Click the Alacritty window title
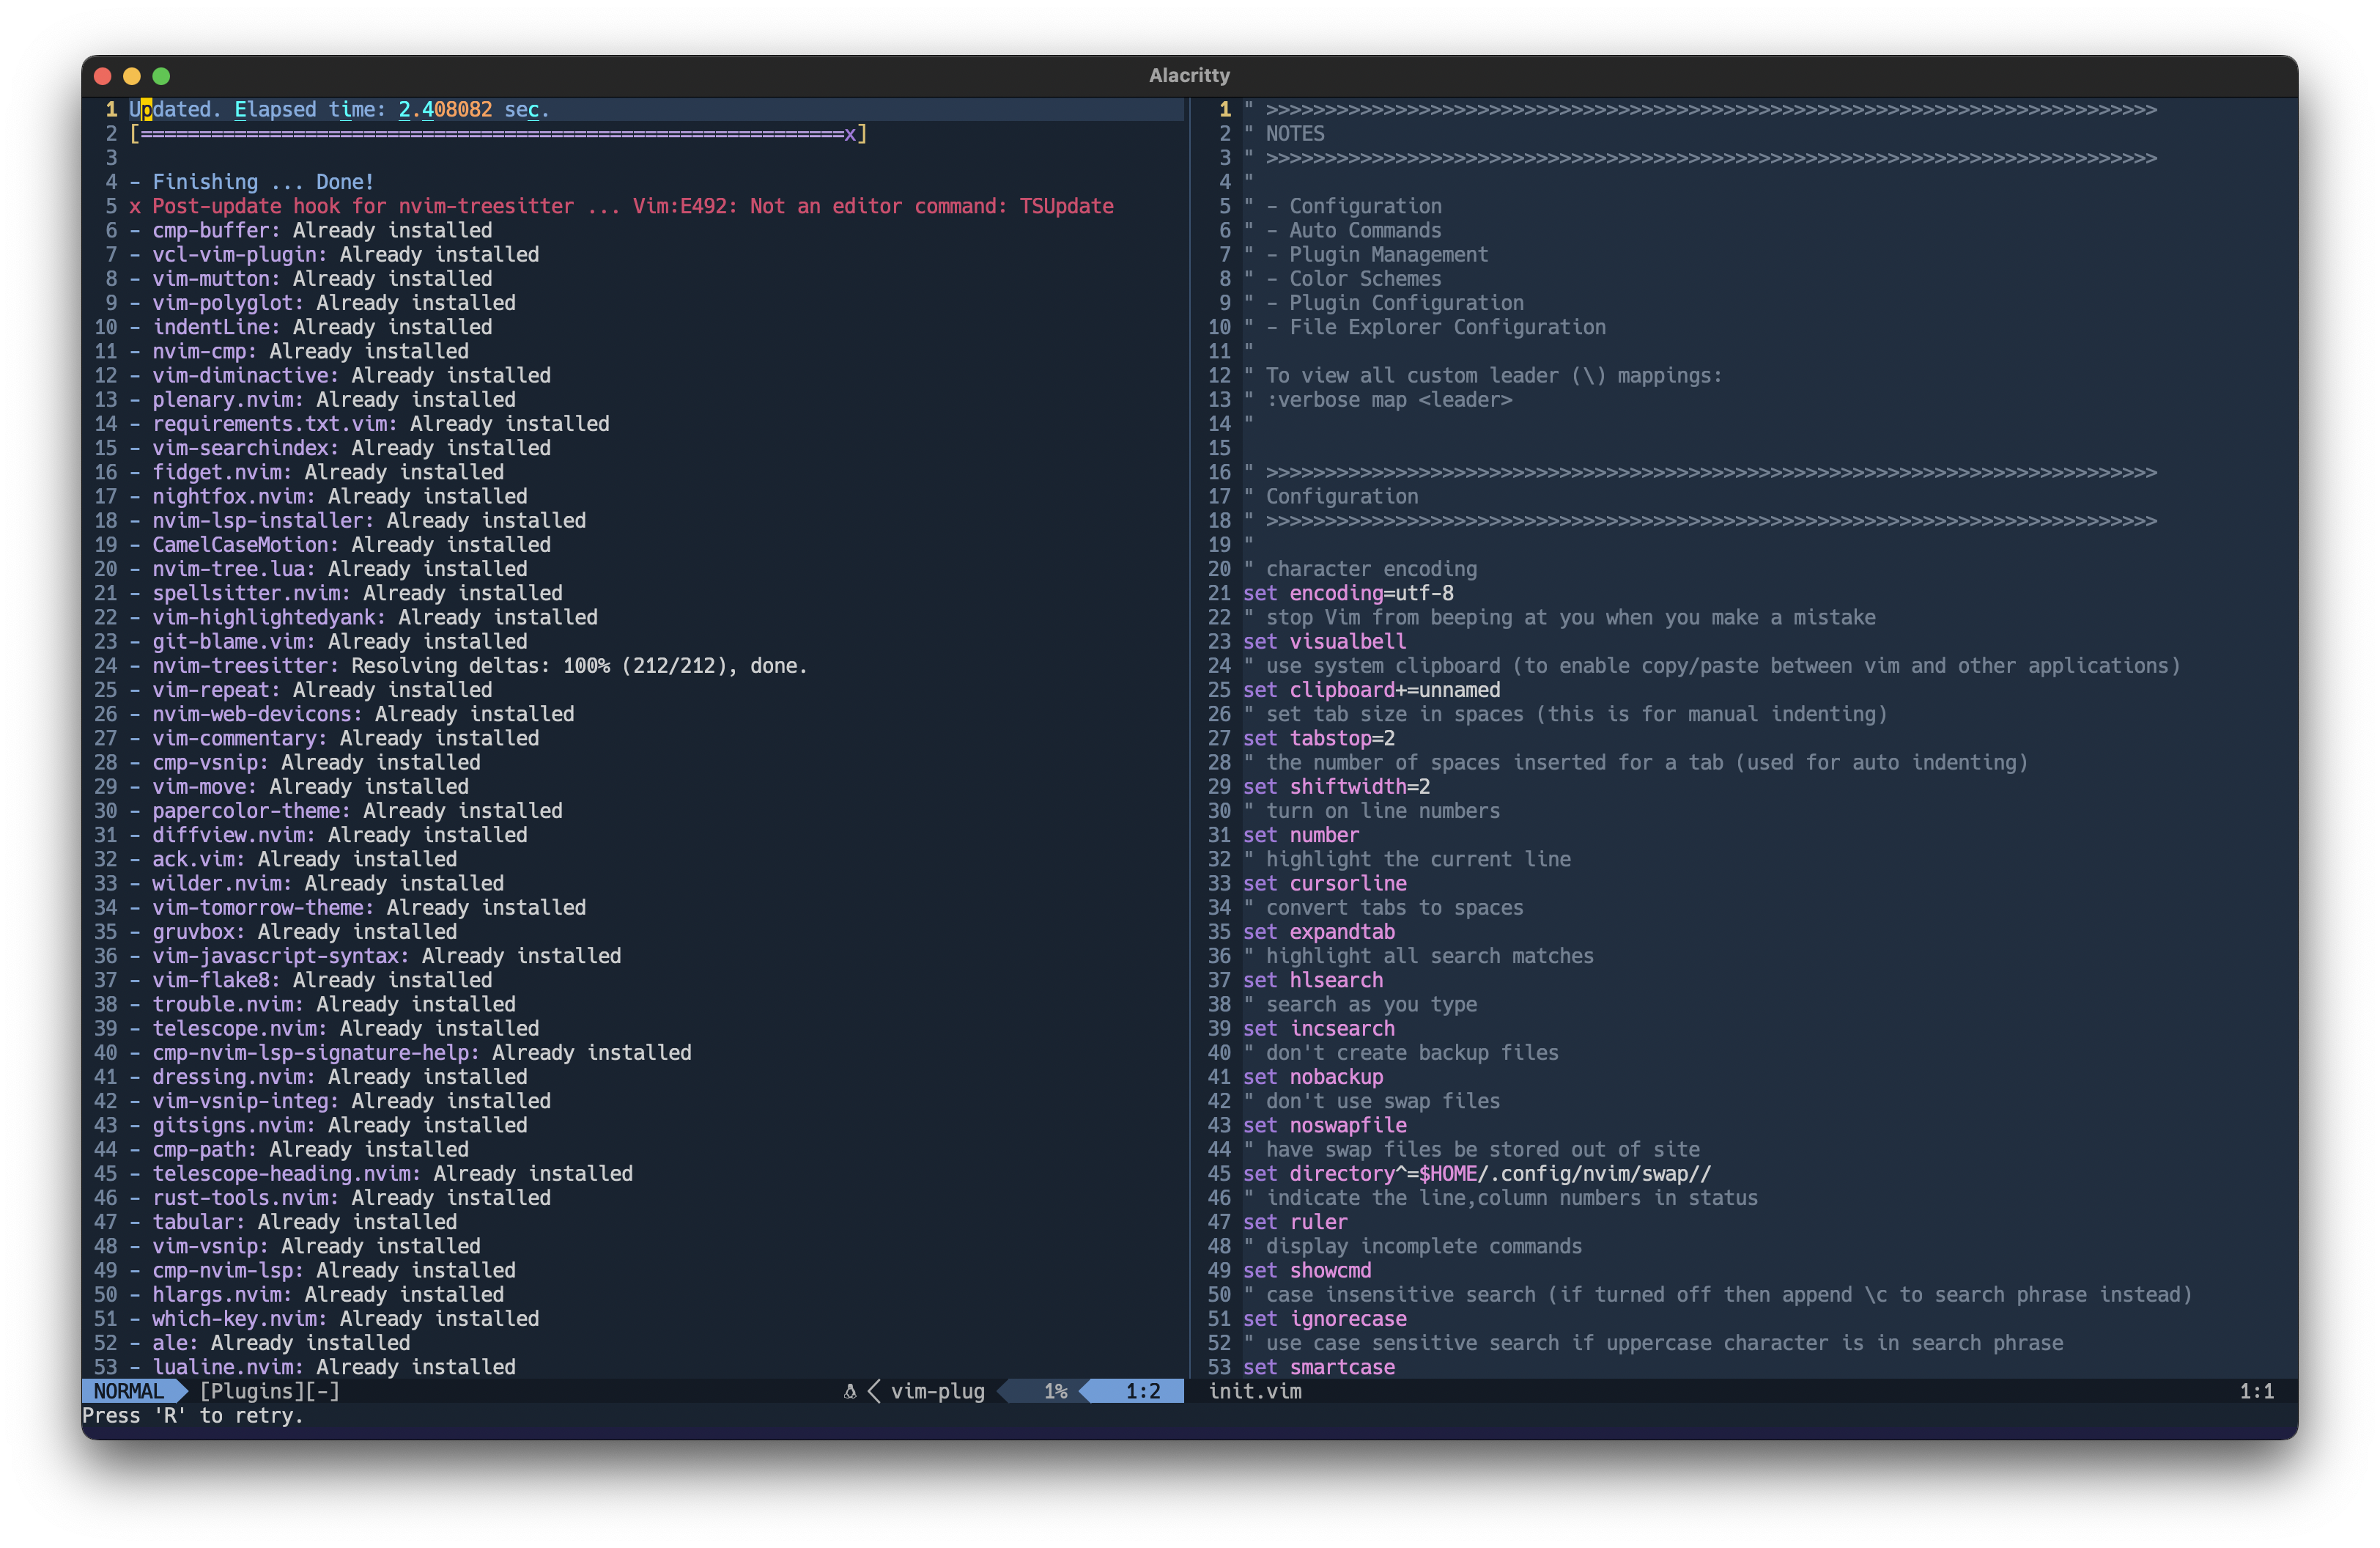The height and width of the screenshot is (1548, 2380). pyautogui.click(x=1189, y=75)
